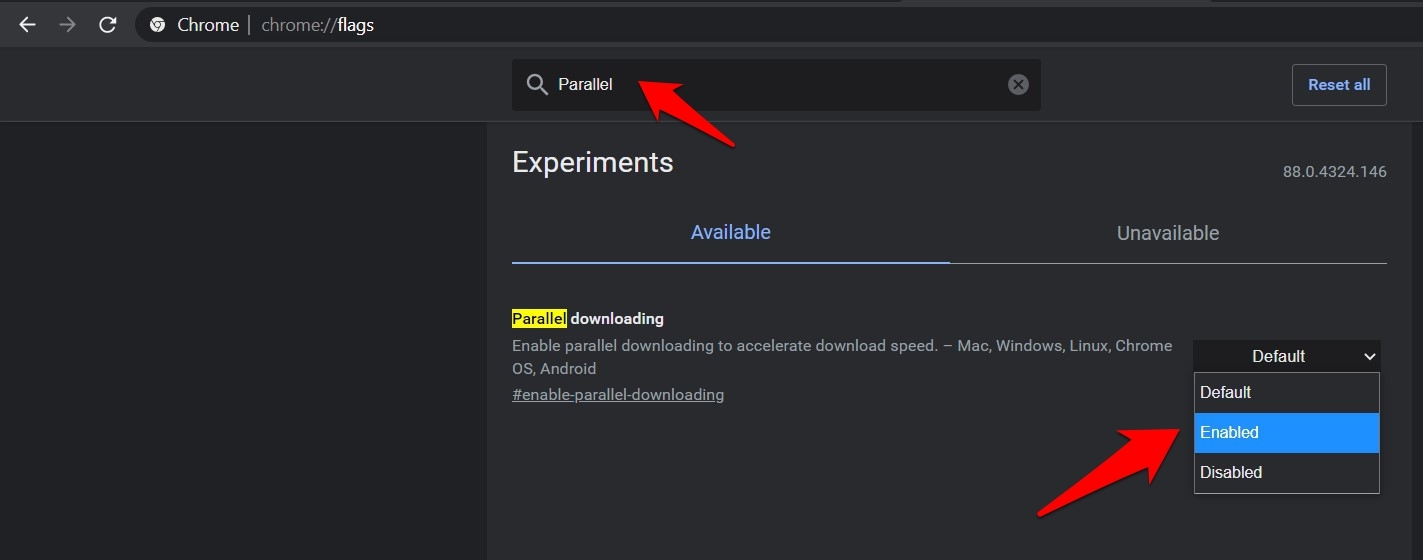Clear the search text with X icon

[x=1018, y=85]
